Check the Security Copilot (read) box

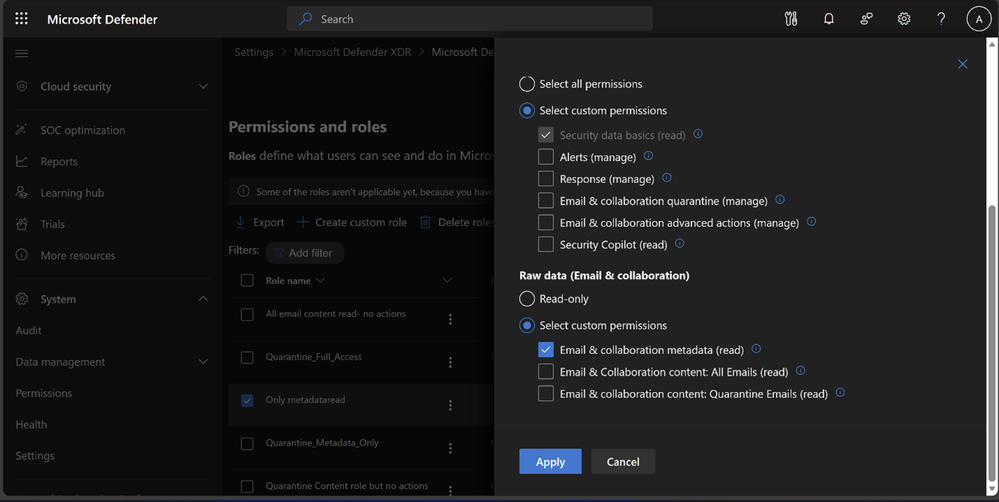point(546,244)
